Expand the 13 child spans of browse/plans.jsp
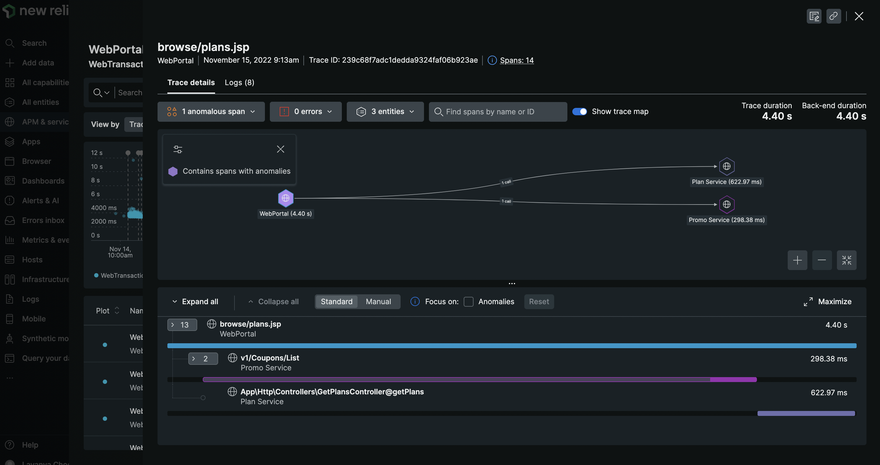 coord(183,325)
